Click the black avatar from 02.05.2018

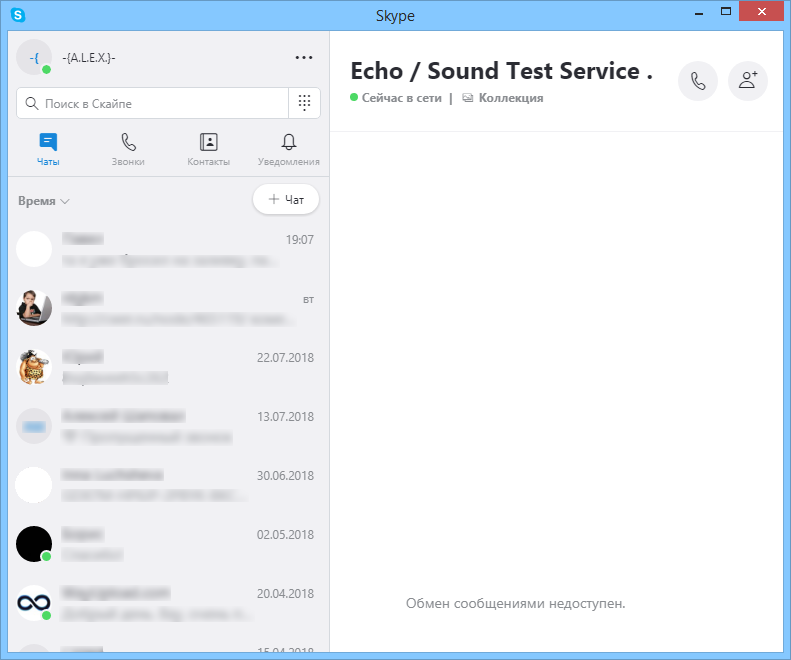(34, 544)
